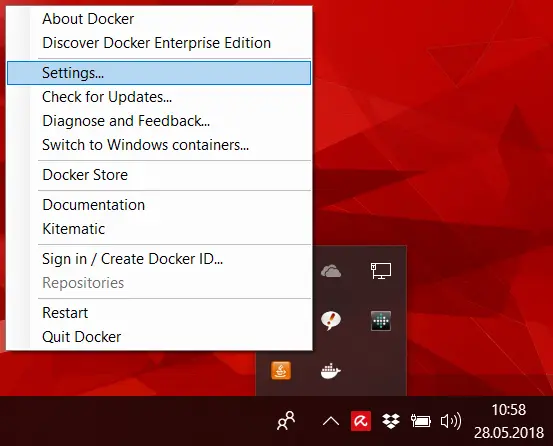This screenshot has width=553, height=446.
Task: Open Docker Store from menu
Action: coord(159,175)
